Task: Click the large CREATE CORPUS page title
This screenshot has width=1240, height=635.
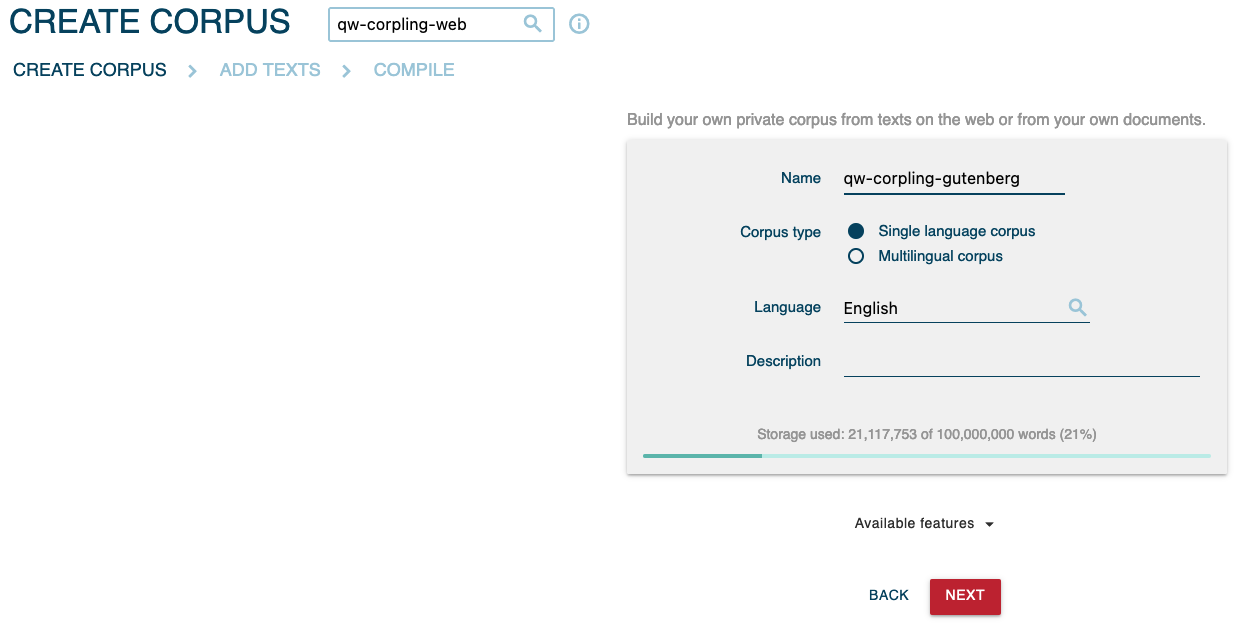Action: point(150,22)
